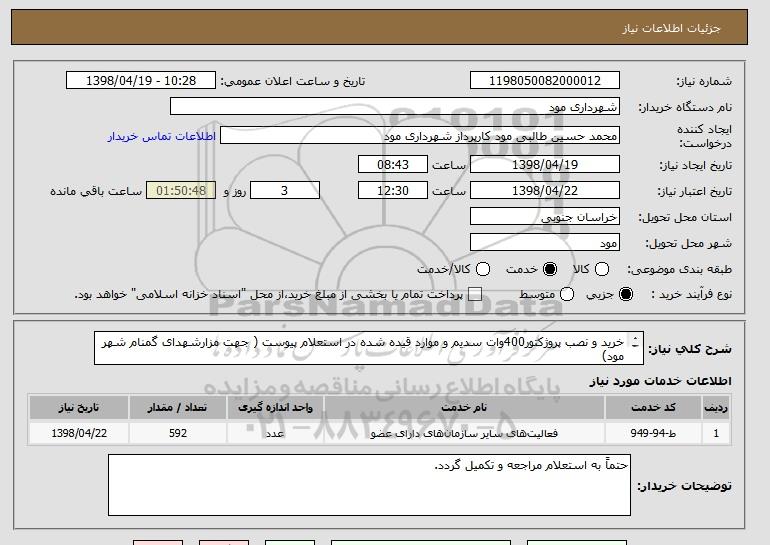
Task: Select the کالا radio button
Action: tap(602, 269)
